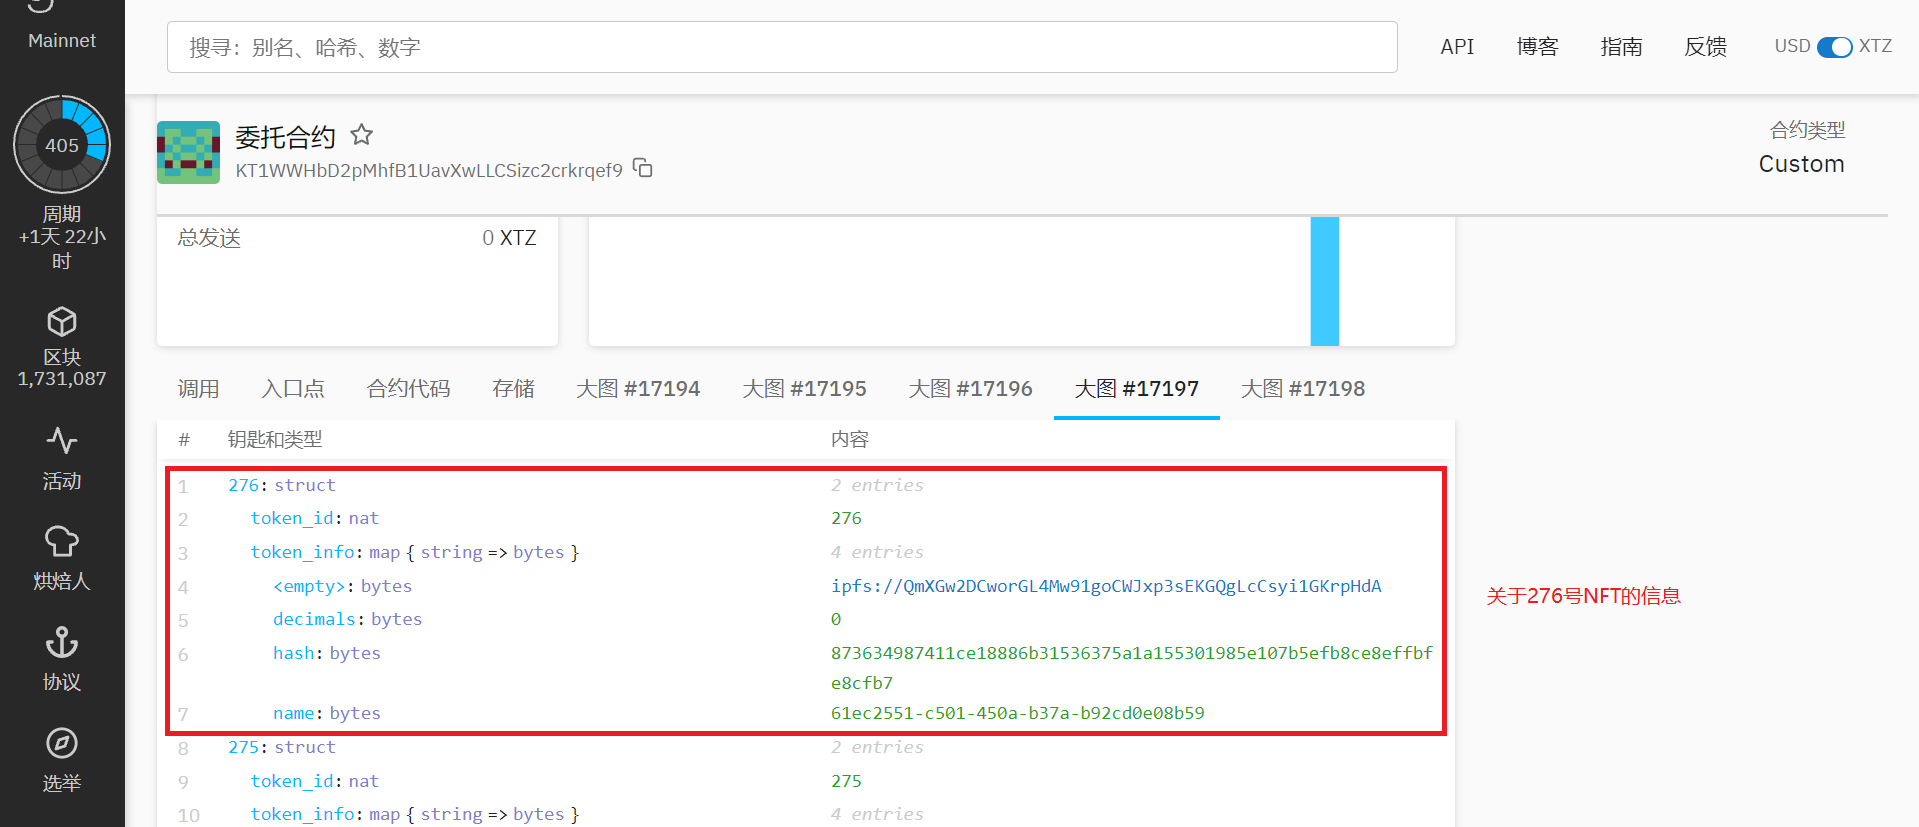1919x827 pixels.
Task: Click the 内容 column header
Action: [850, 440]
